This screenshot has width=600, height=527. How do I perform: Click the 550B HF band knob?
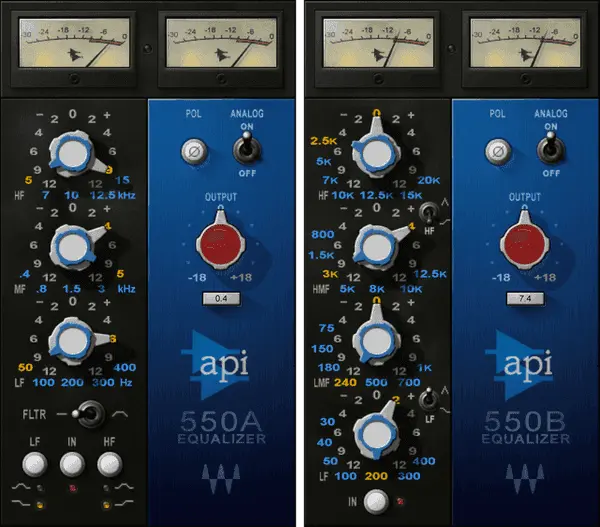tap(377, 154)
